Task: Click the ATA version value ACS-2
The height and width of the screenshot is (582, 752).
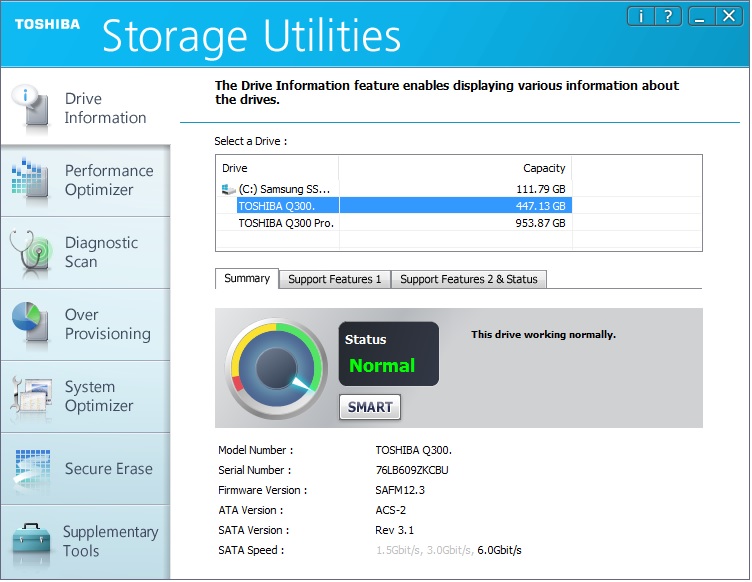Action: click(x=390, y=511)
